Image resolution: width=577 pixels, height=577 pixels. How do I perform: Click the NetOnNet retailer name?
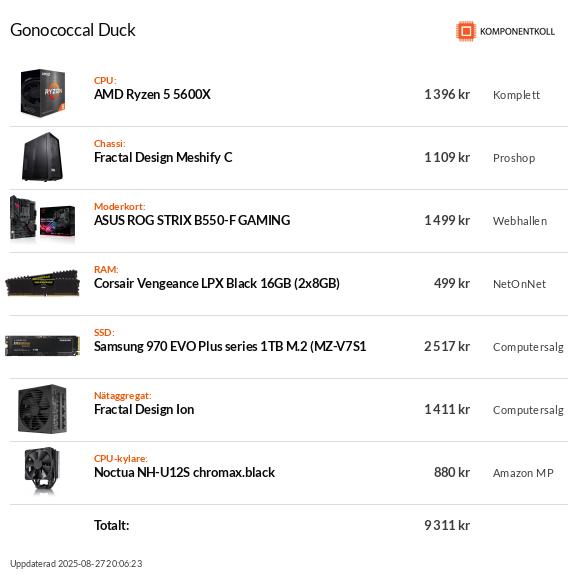[x=519, y=284]
